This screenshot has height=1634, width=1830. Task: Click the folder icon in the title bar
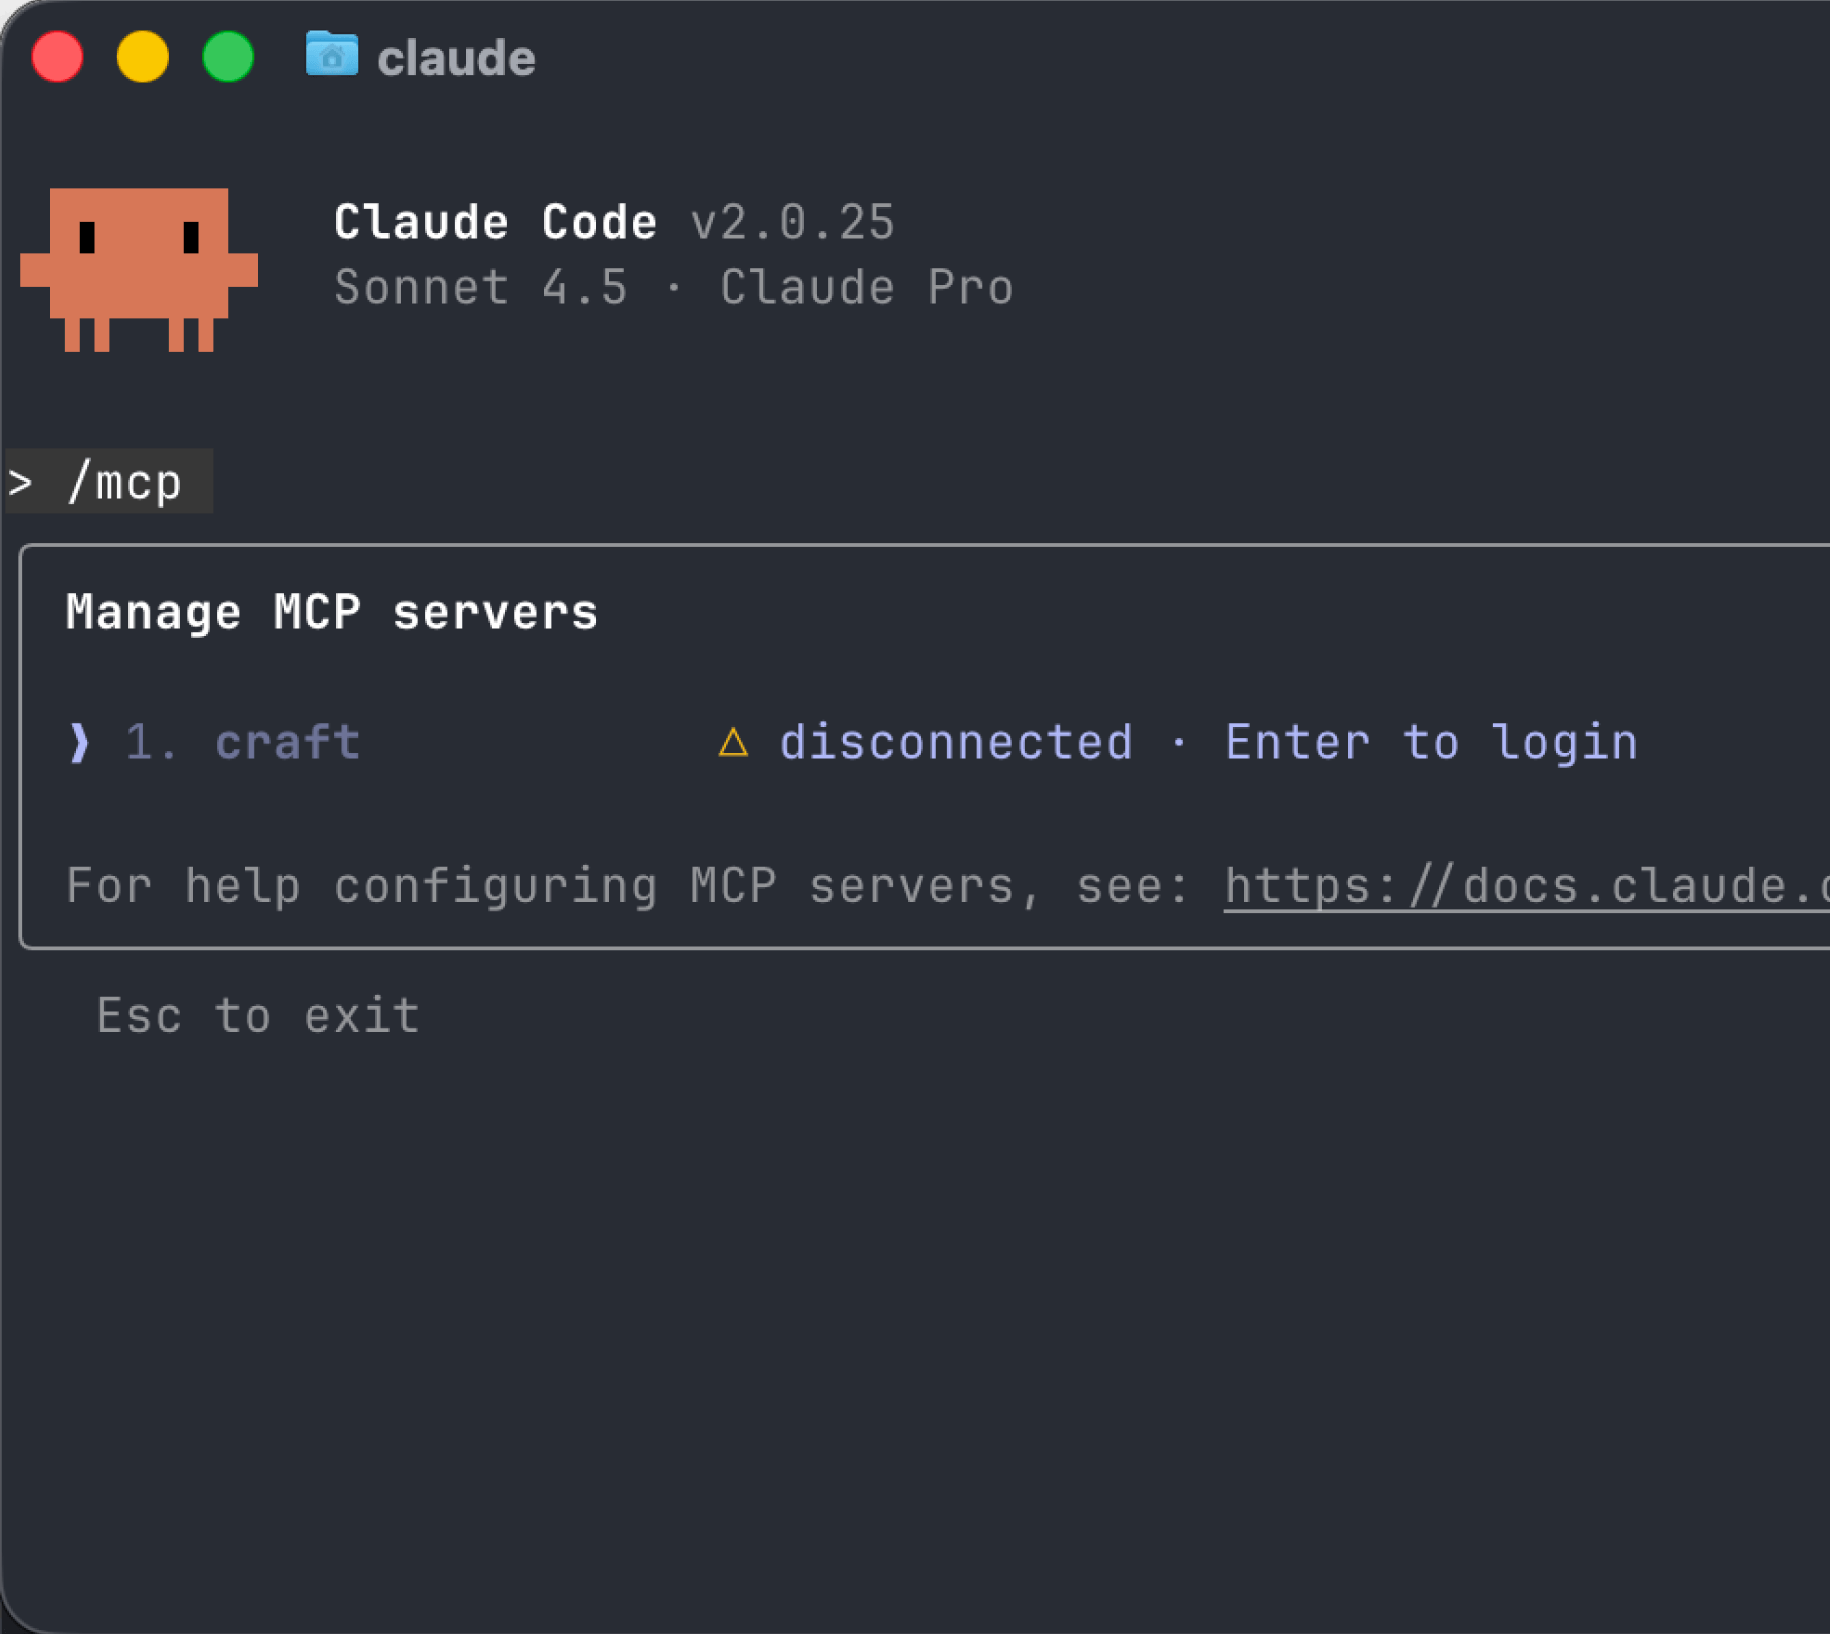pyautogui.click(x=332, y=57)
